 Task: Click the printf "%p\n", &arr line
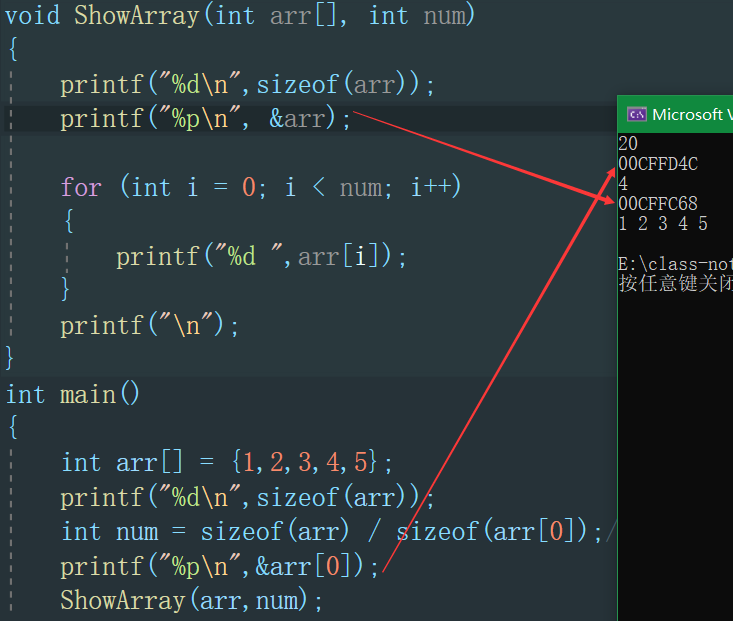pos(205,118)
